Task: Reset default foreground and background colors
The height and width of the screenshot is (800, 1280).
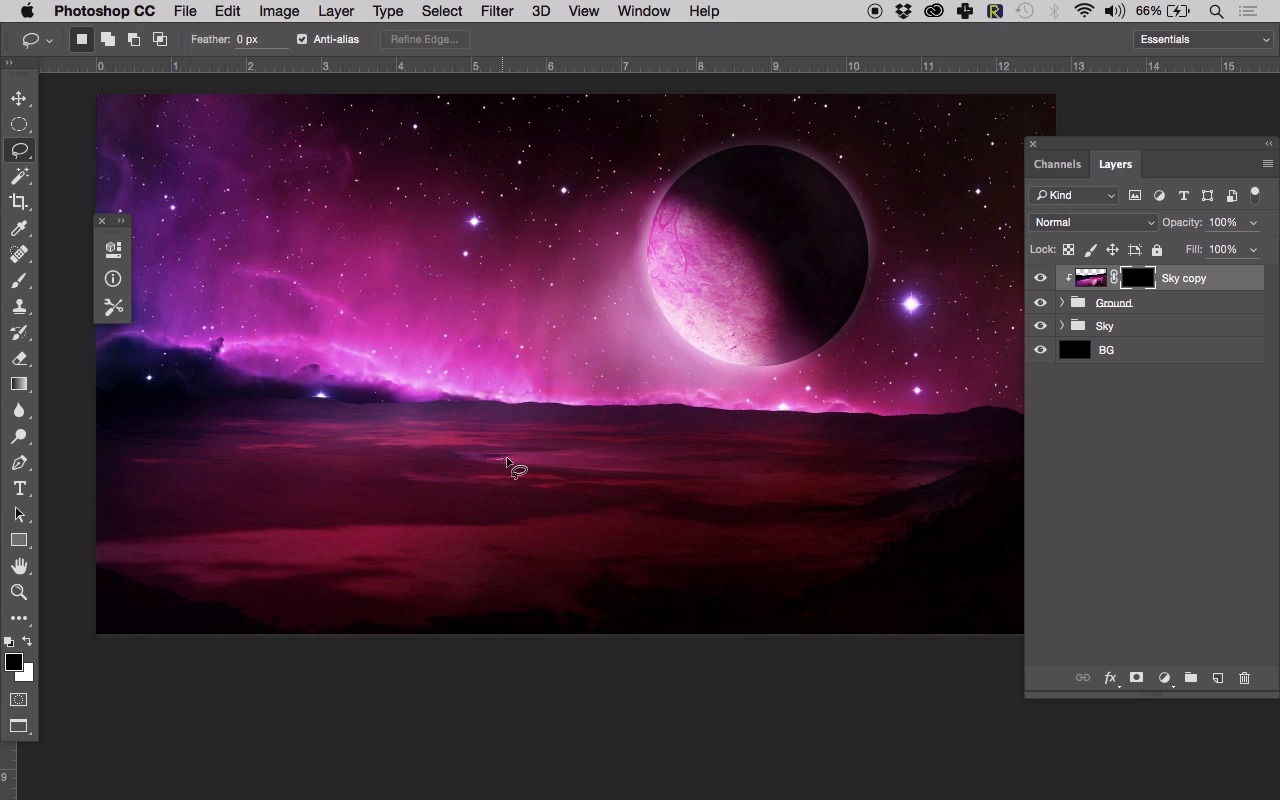Action: point(9,642)
